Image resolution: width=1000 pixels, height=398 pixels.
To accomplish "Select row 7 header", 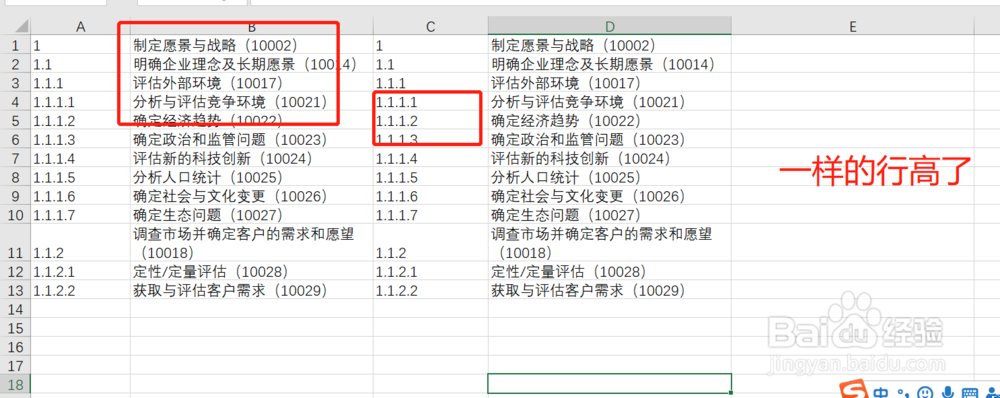I will coord(15,158).
